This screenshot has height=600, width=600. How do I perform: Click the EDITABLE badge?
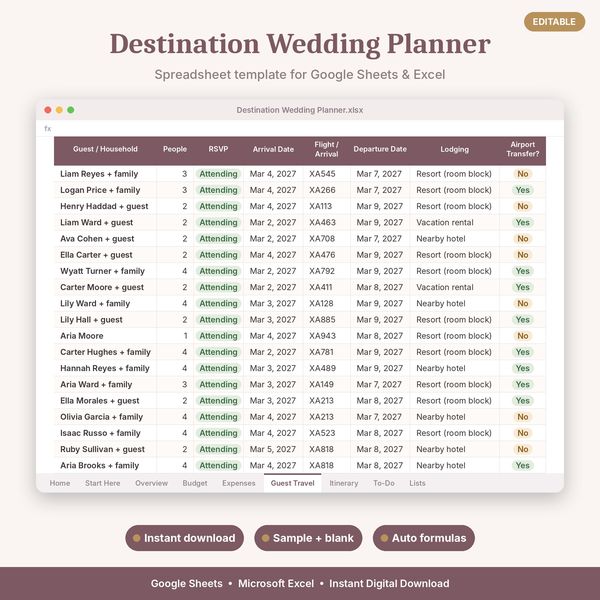[554, 22]
